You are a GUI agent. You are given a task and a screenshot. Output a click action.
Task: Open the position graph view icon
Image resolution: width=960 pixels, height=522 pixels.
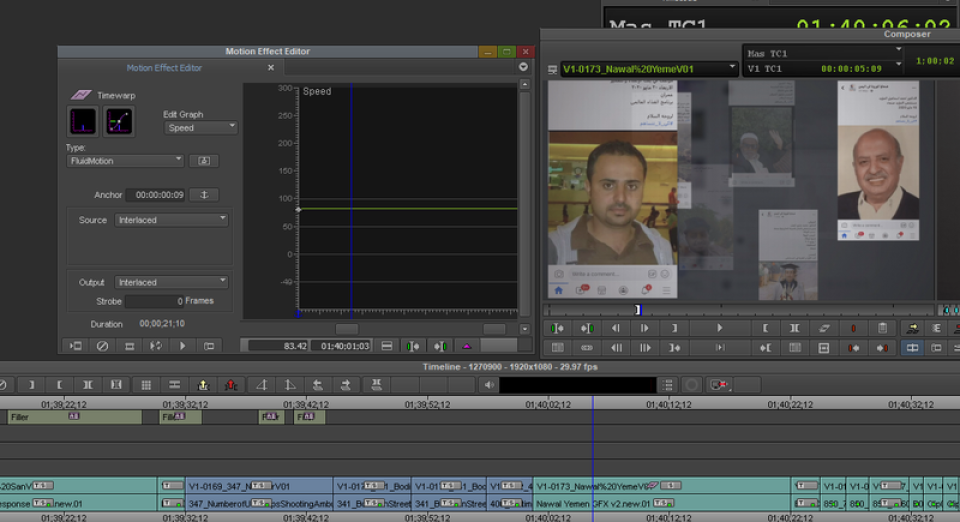(120, 121)
